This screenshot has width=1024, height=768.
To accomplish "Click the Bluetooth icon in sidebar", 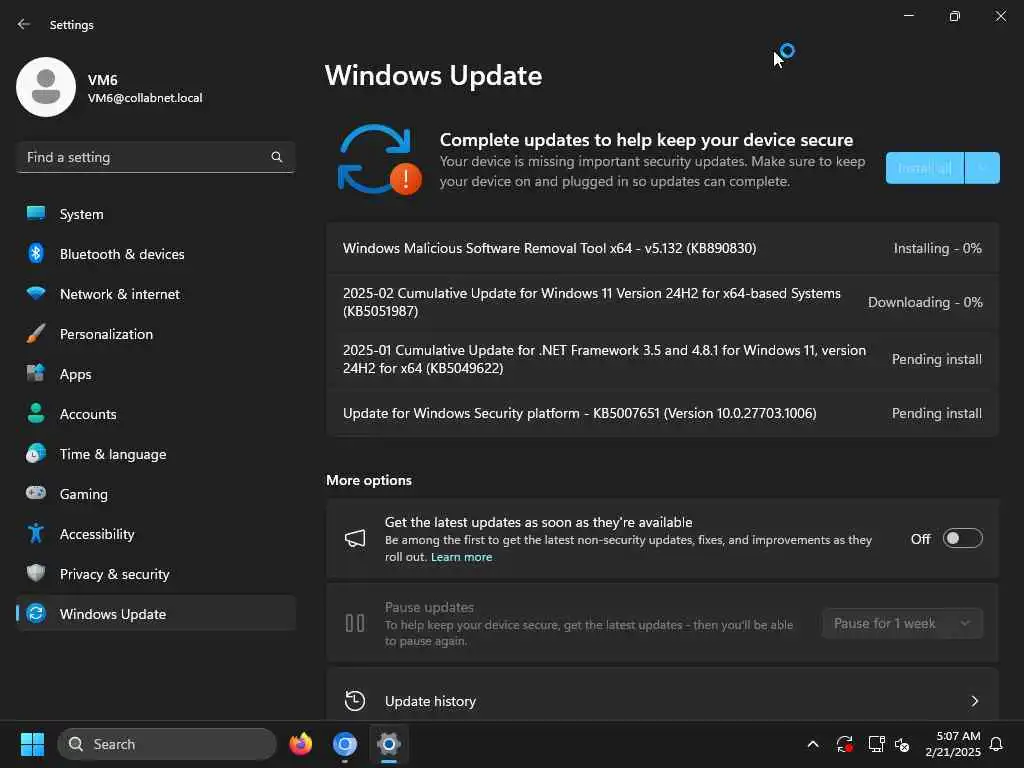I will click(x=36, y=253).
